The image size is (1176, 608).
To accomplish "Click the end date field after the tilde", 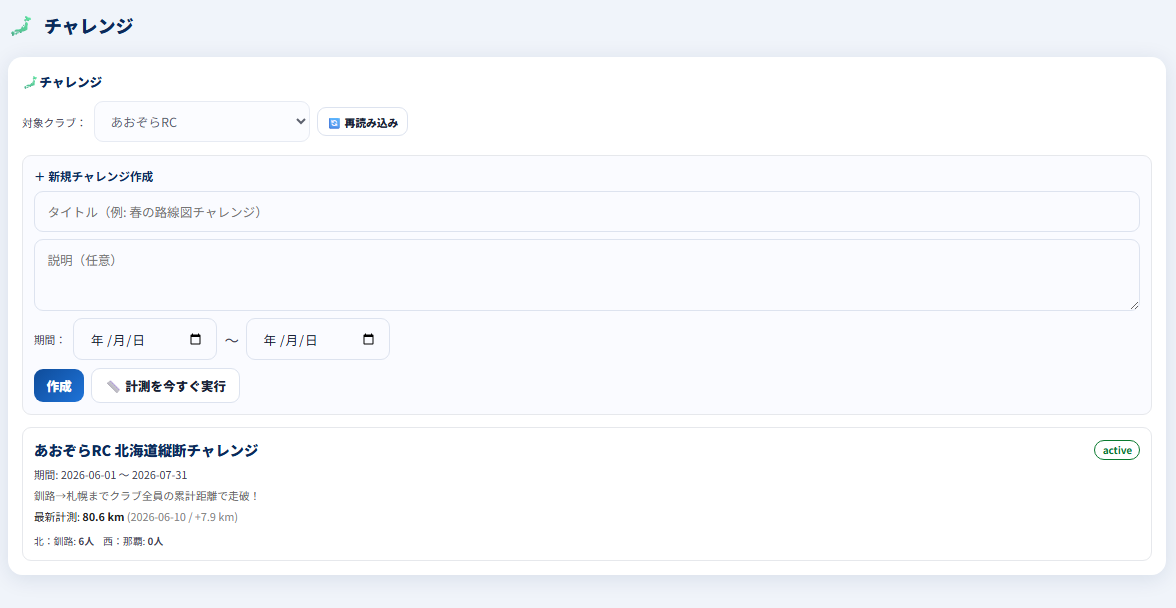I will pos(318,340).
